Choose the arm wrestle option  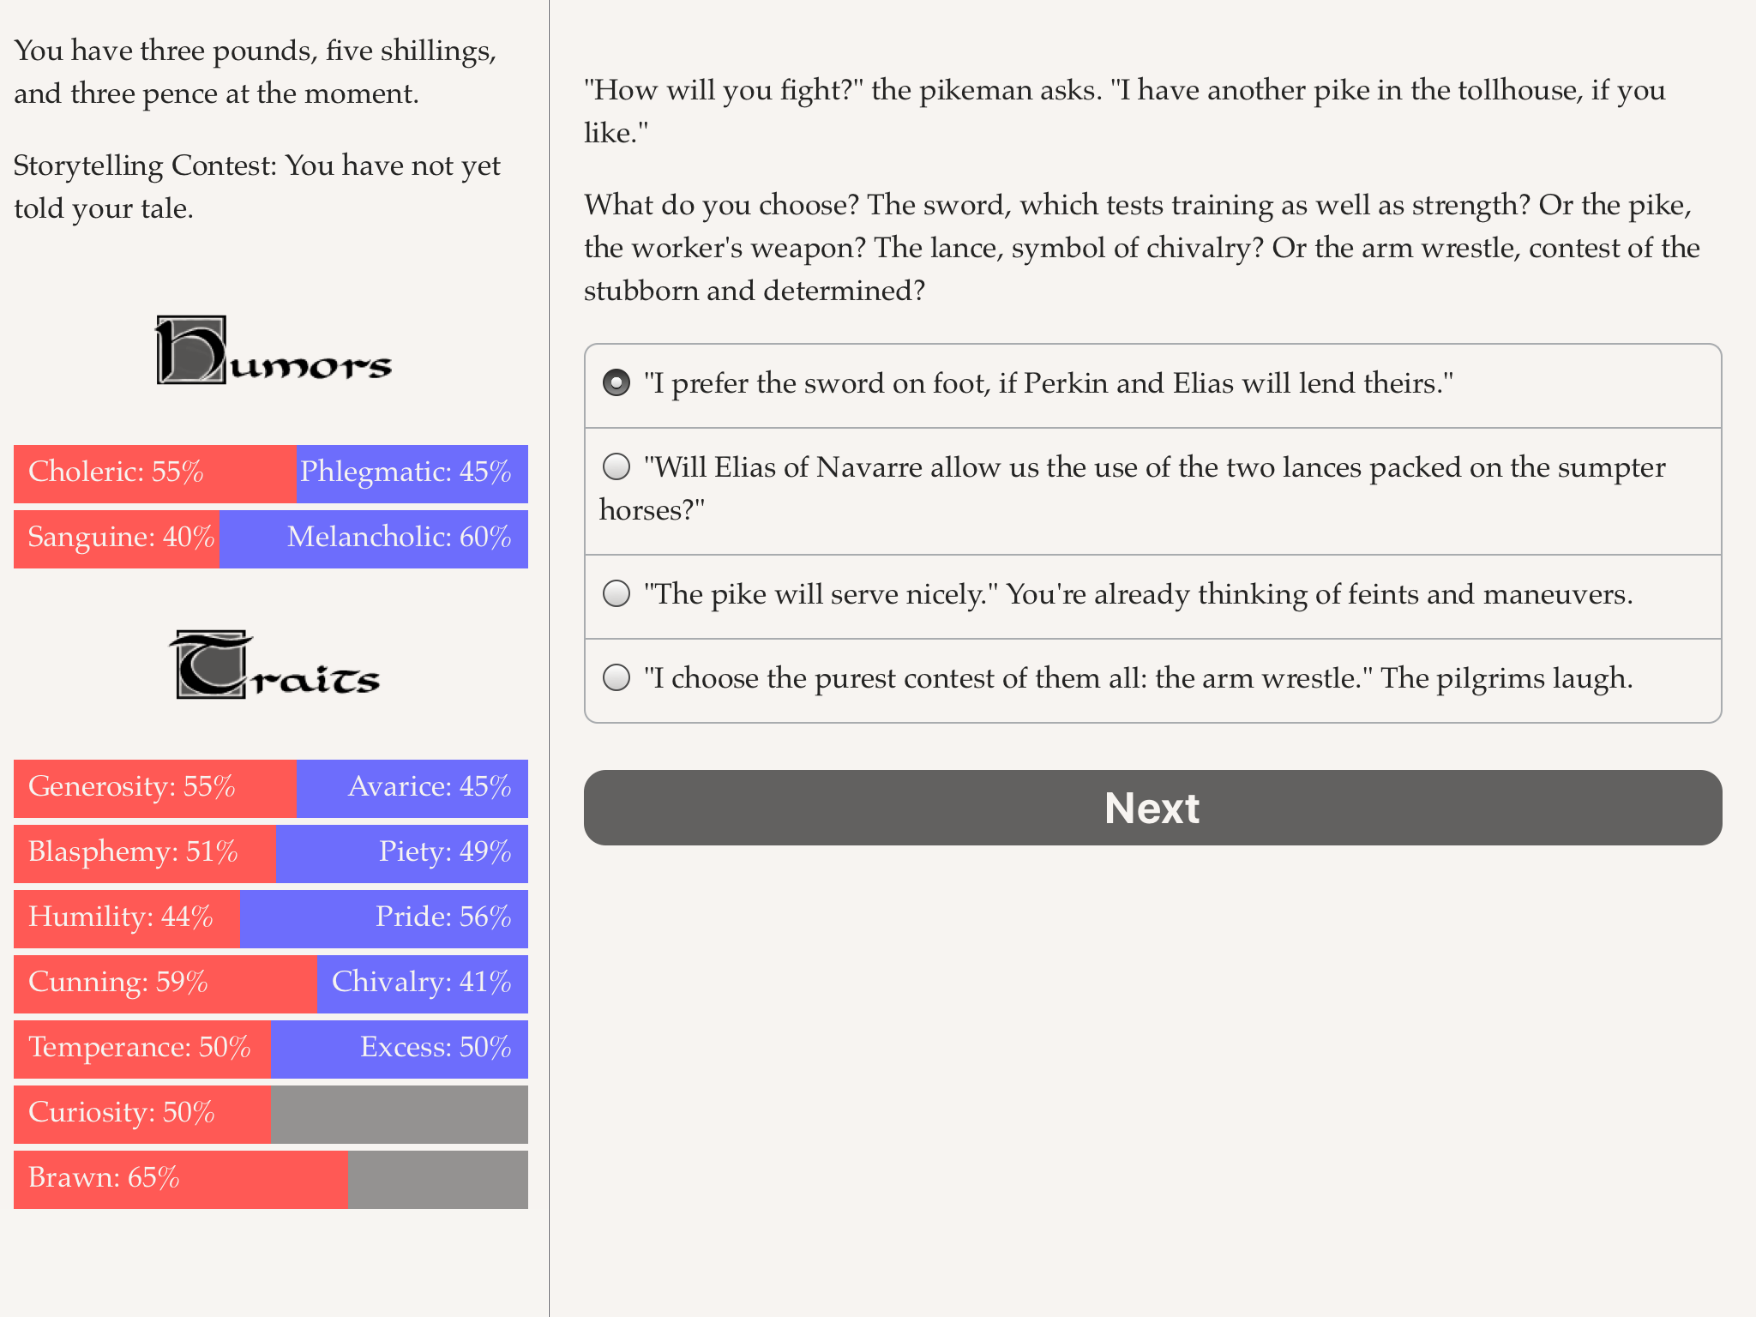tap(1153, 680)
